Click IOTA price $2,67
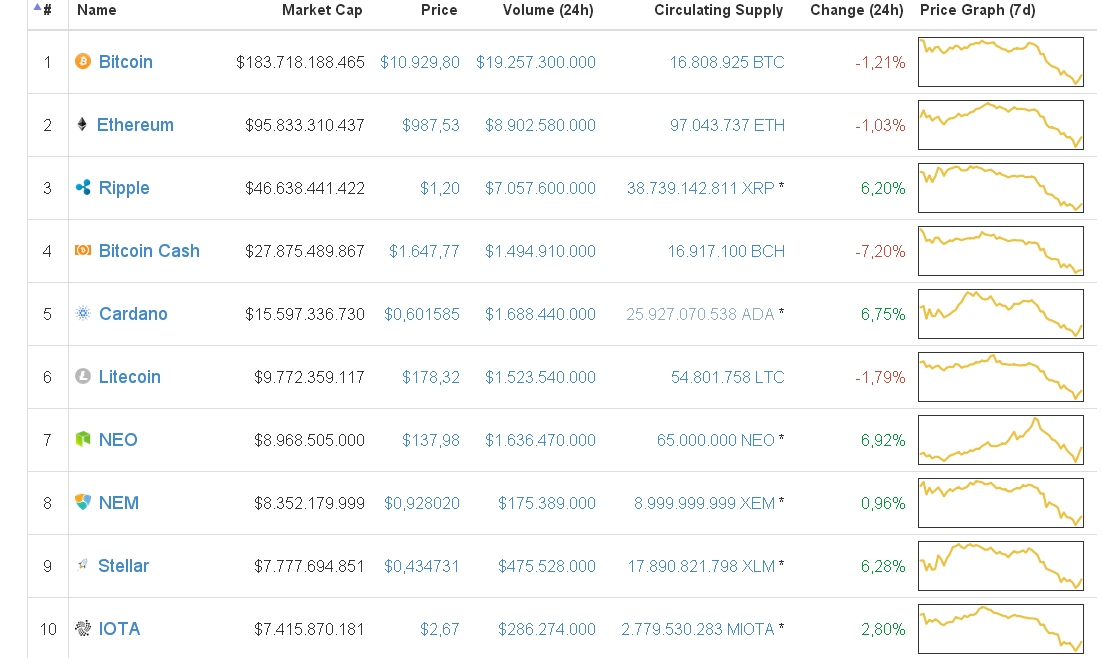The image size is (1102, 658). tap(439, 629)
